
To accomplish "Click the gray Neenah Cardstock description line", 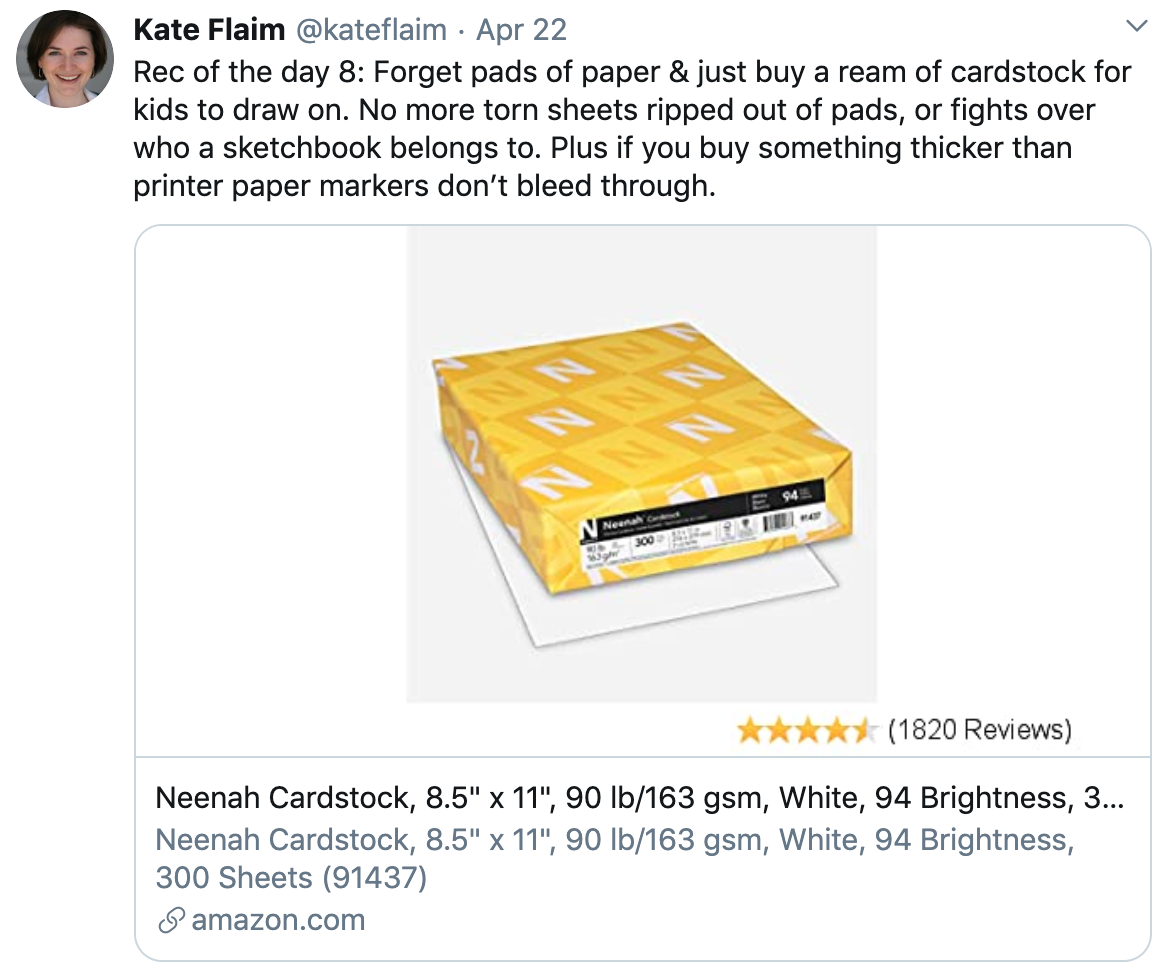I will (x=615, y=840).
